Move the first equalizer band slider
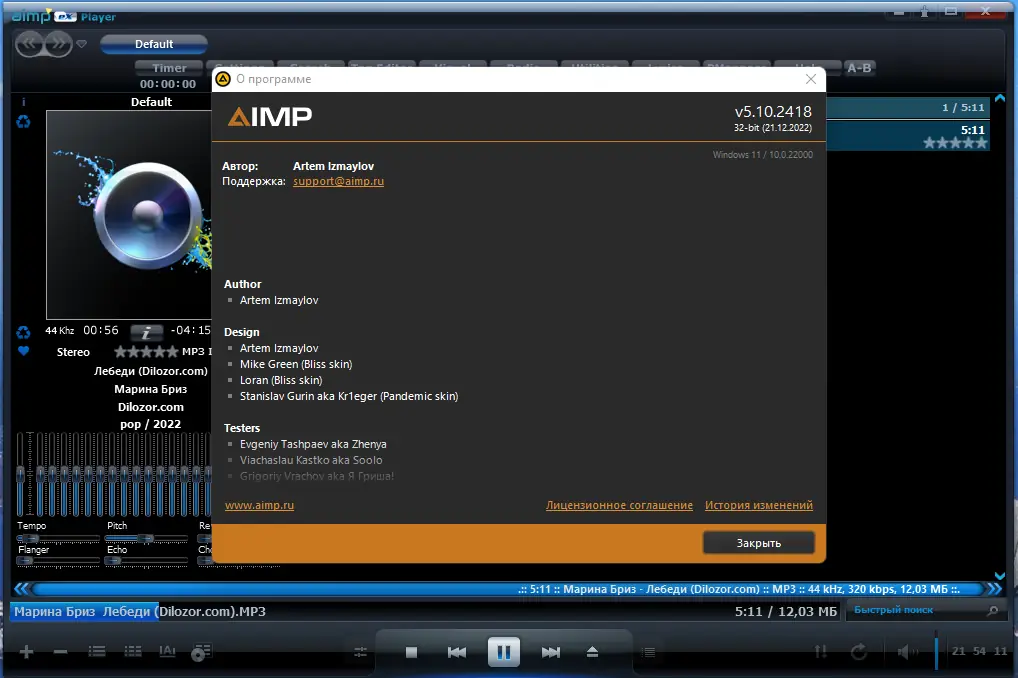 click(21, 475)
